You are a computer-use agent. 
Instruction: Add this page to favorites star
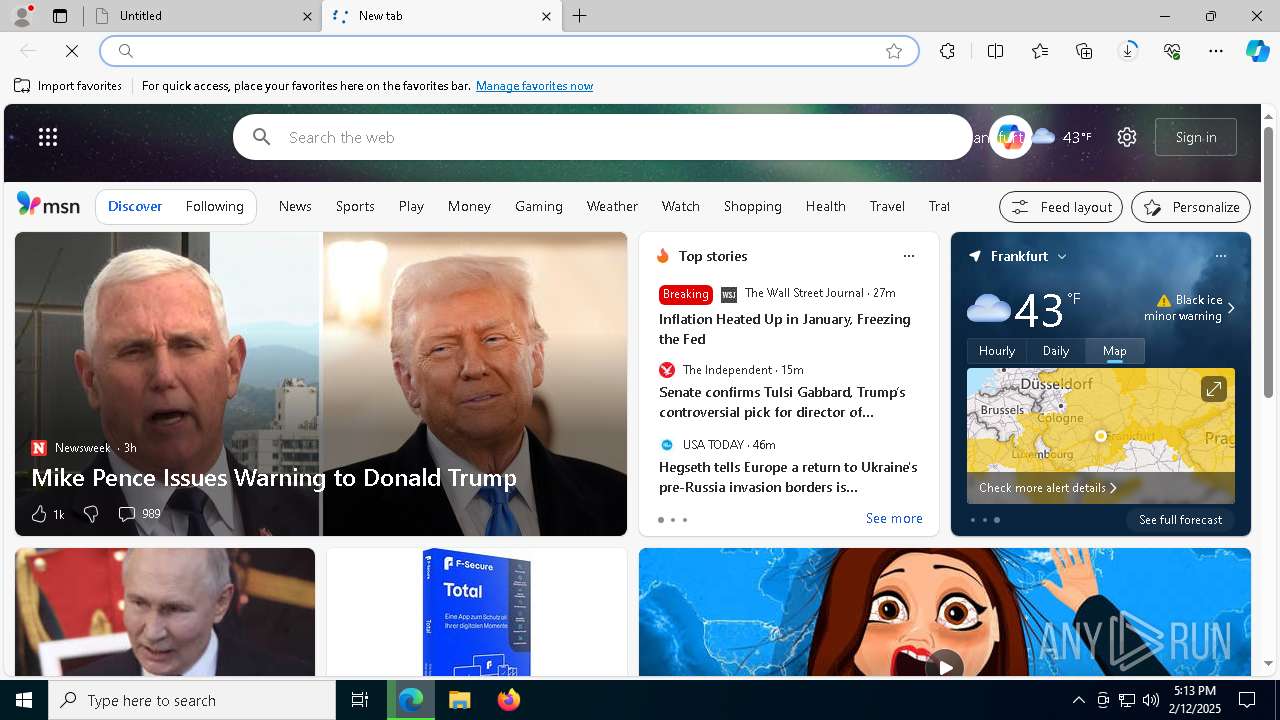pyautogui.click(x=894, y=51)
